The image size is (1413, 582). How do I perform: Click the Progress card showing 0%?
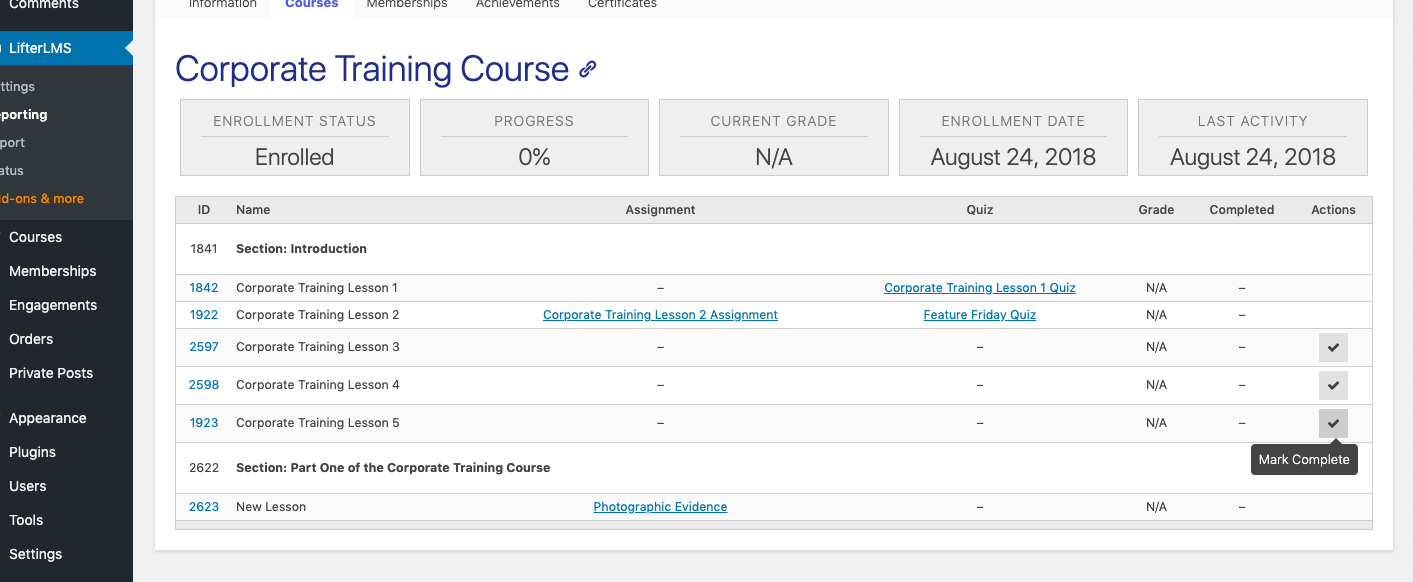[534, 138]
